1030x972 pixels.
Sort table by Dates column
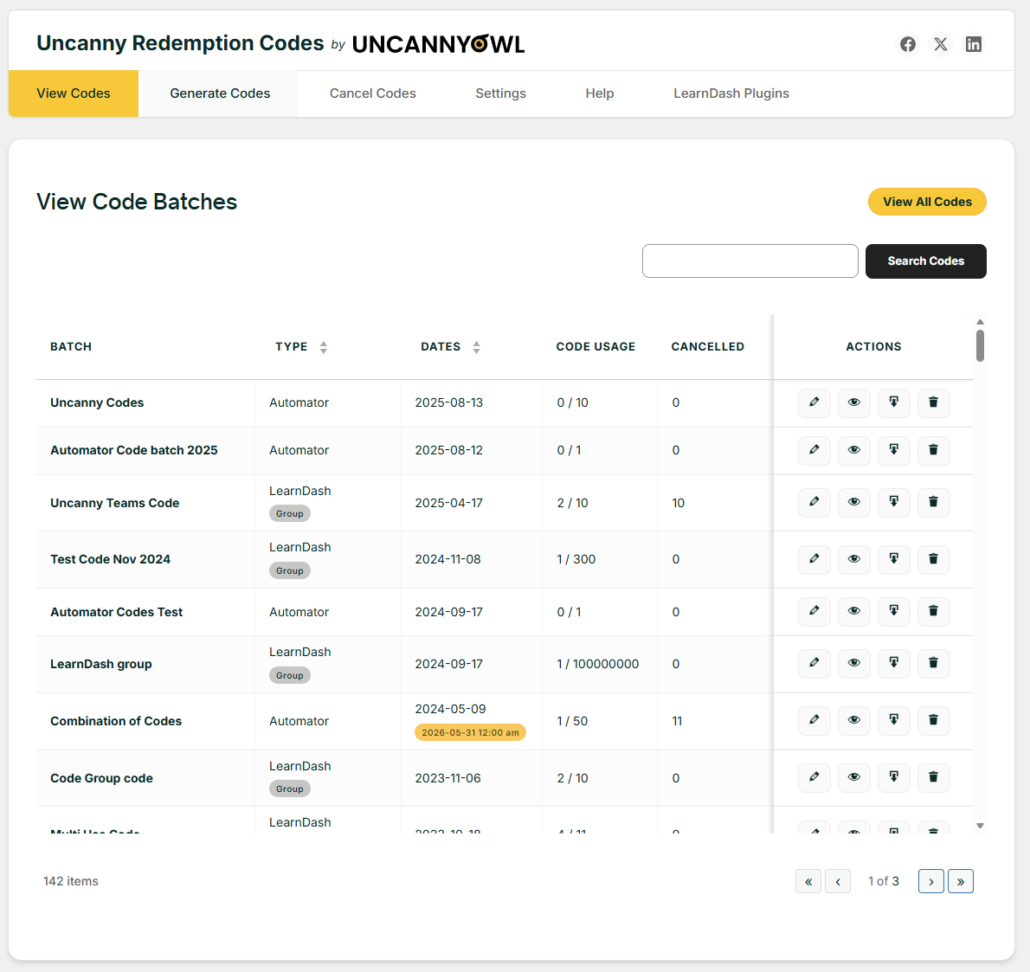476,347
